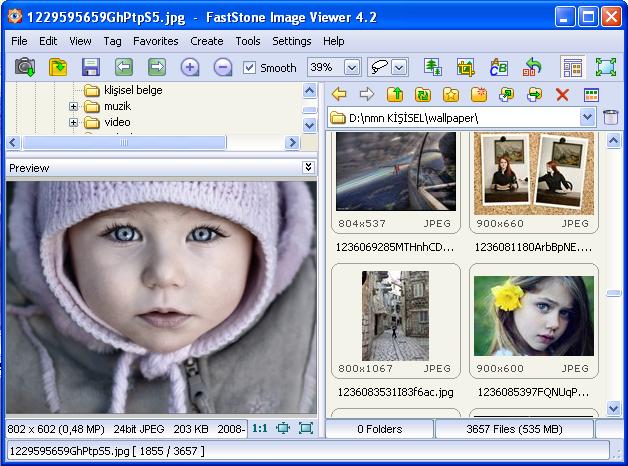Refresh the folder view
Image resolution: width=628 pixels, height=466 pixels.
(x=423, y=94)
